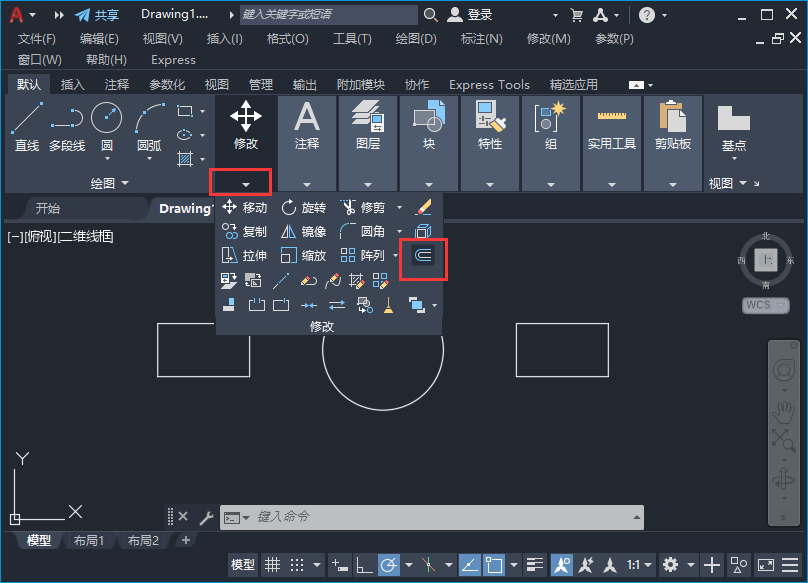Open the 标注(N) menu

[x=481, y=39]
